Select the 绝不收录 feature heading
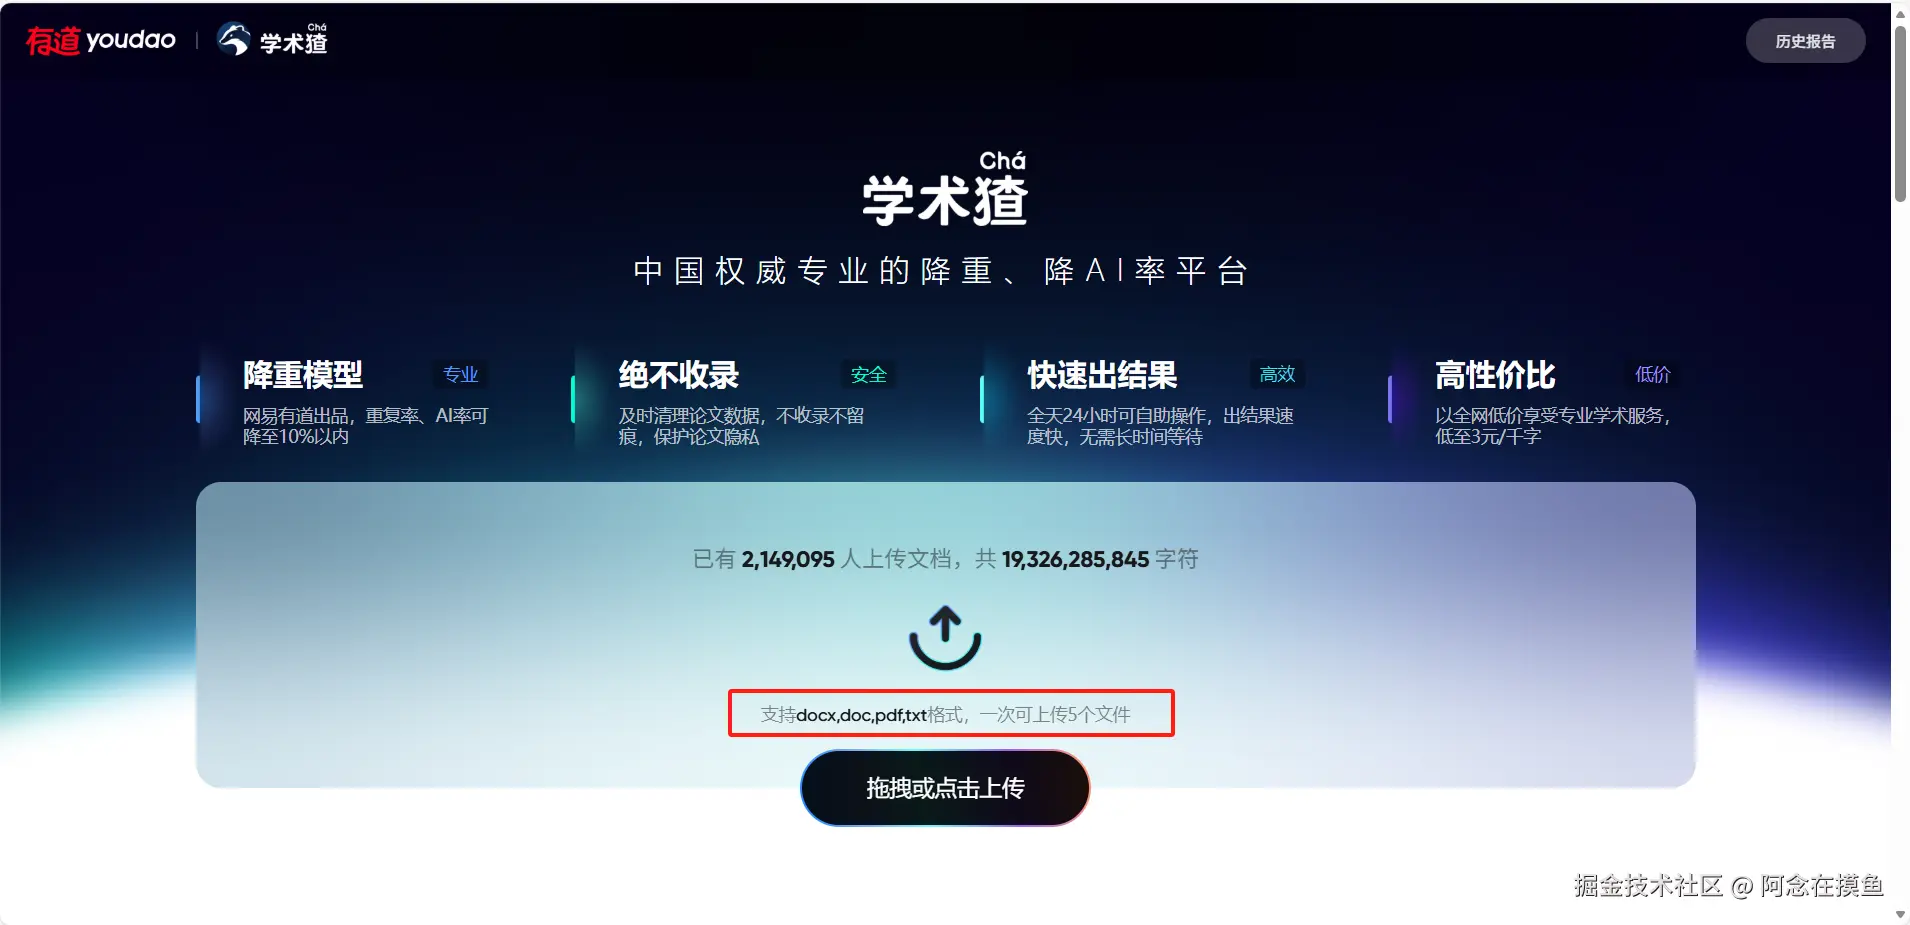This screenshot has height=925, width=1910. pos(678,375)
